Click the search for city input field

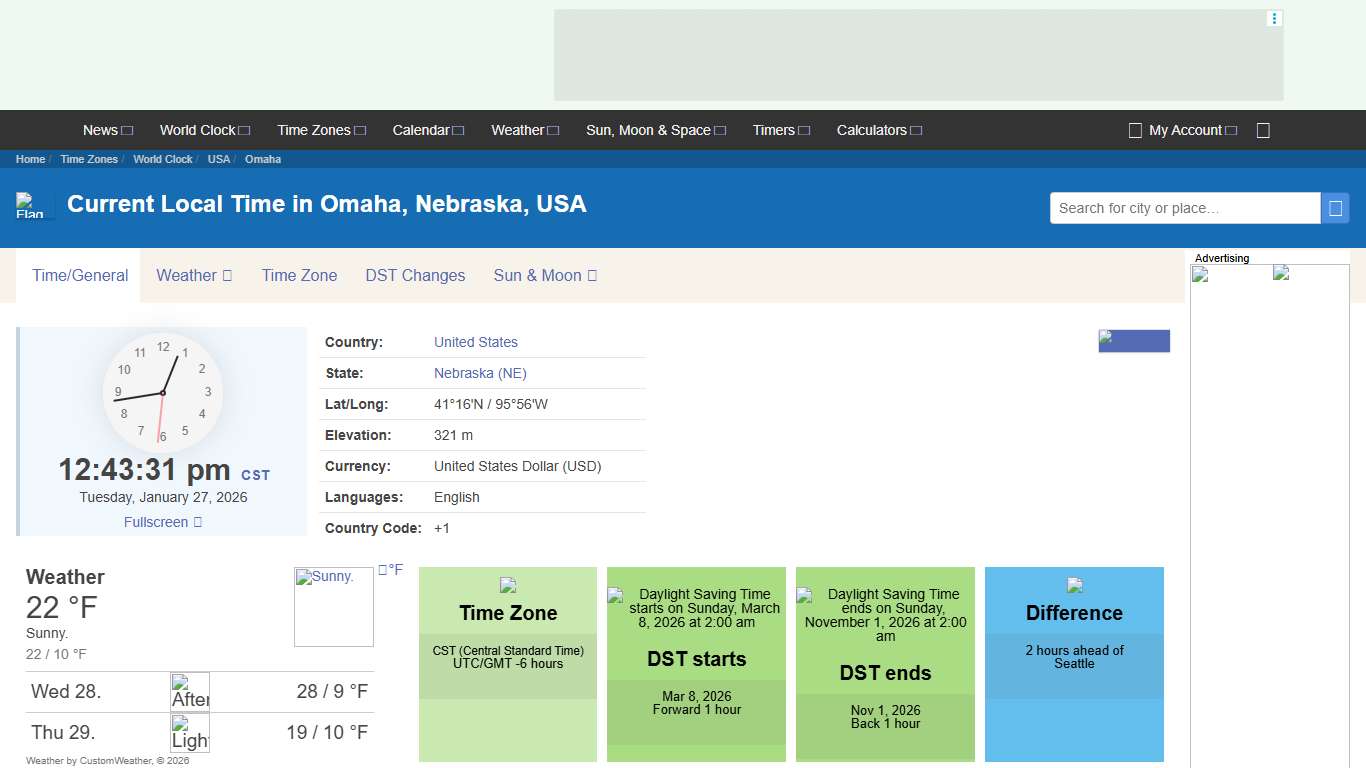pos(1184,207)
